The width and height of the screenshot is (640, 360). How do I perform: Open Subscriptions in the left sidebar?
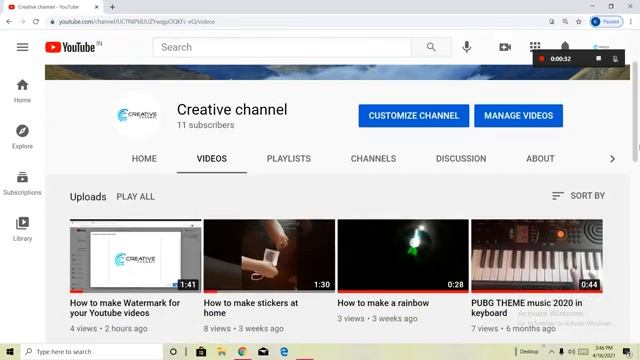click(x=22, y=183)
